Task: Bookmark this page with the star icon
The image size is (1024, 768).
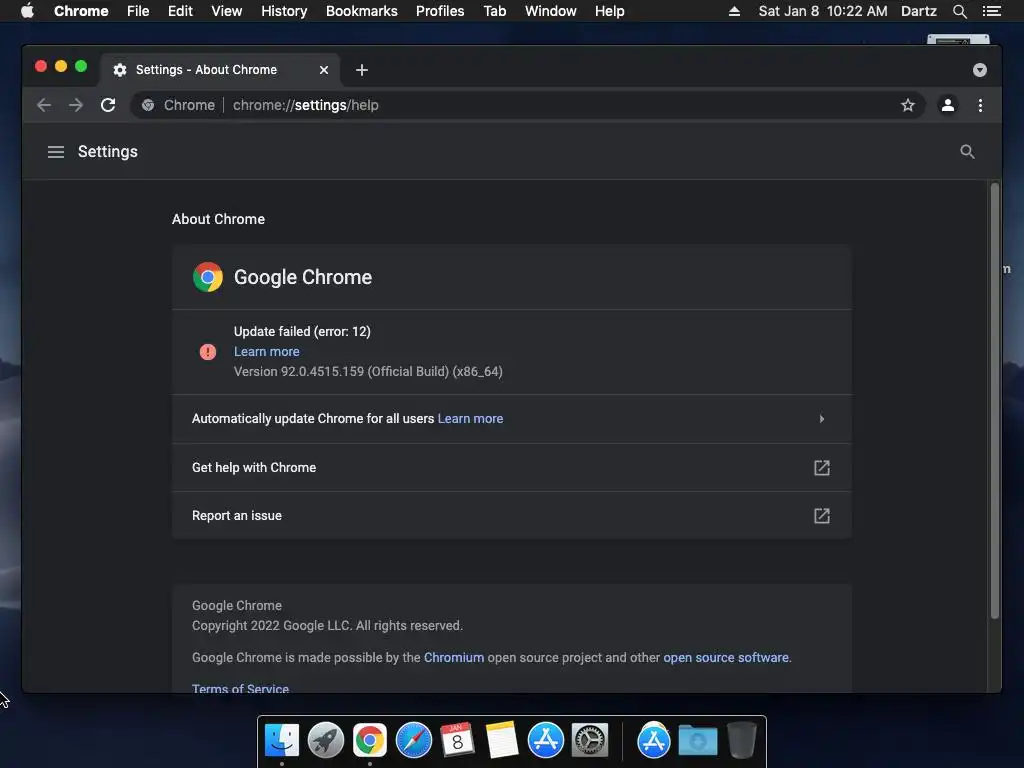Action: (907, 105)
